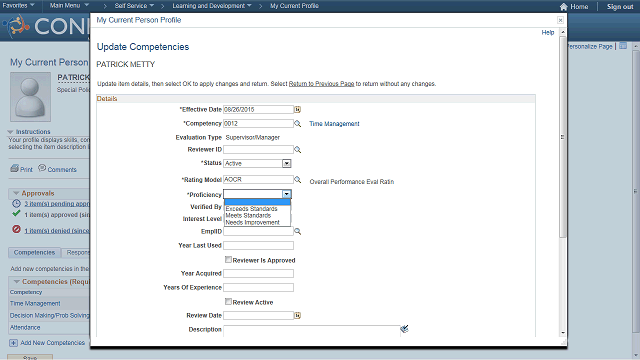Click the Effective Date input field
The height and width of the screenshot is (360, 640).
pos(258,109)
